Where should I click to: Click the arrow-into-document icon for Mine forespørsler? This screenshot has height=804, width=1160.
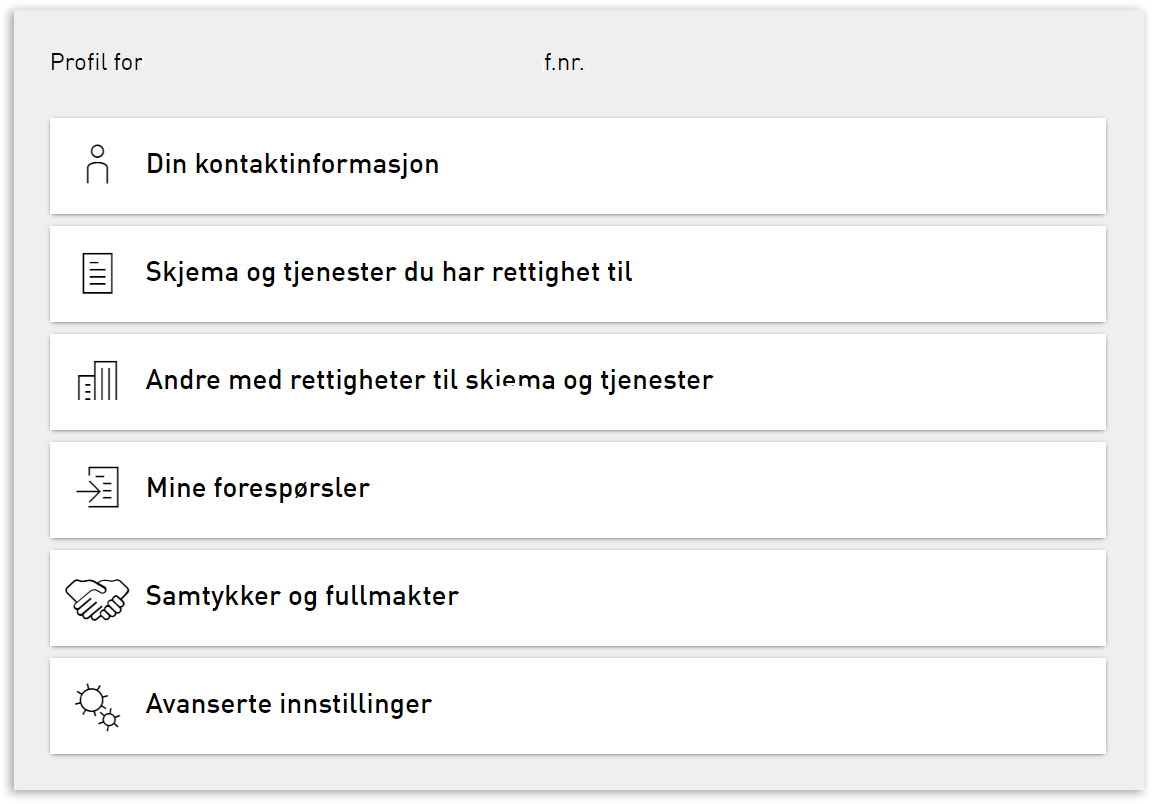[97, 488]
